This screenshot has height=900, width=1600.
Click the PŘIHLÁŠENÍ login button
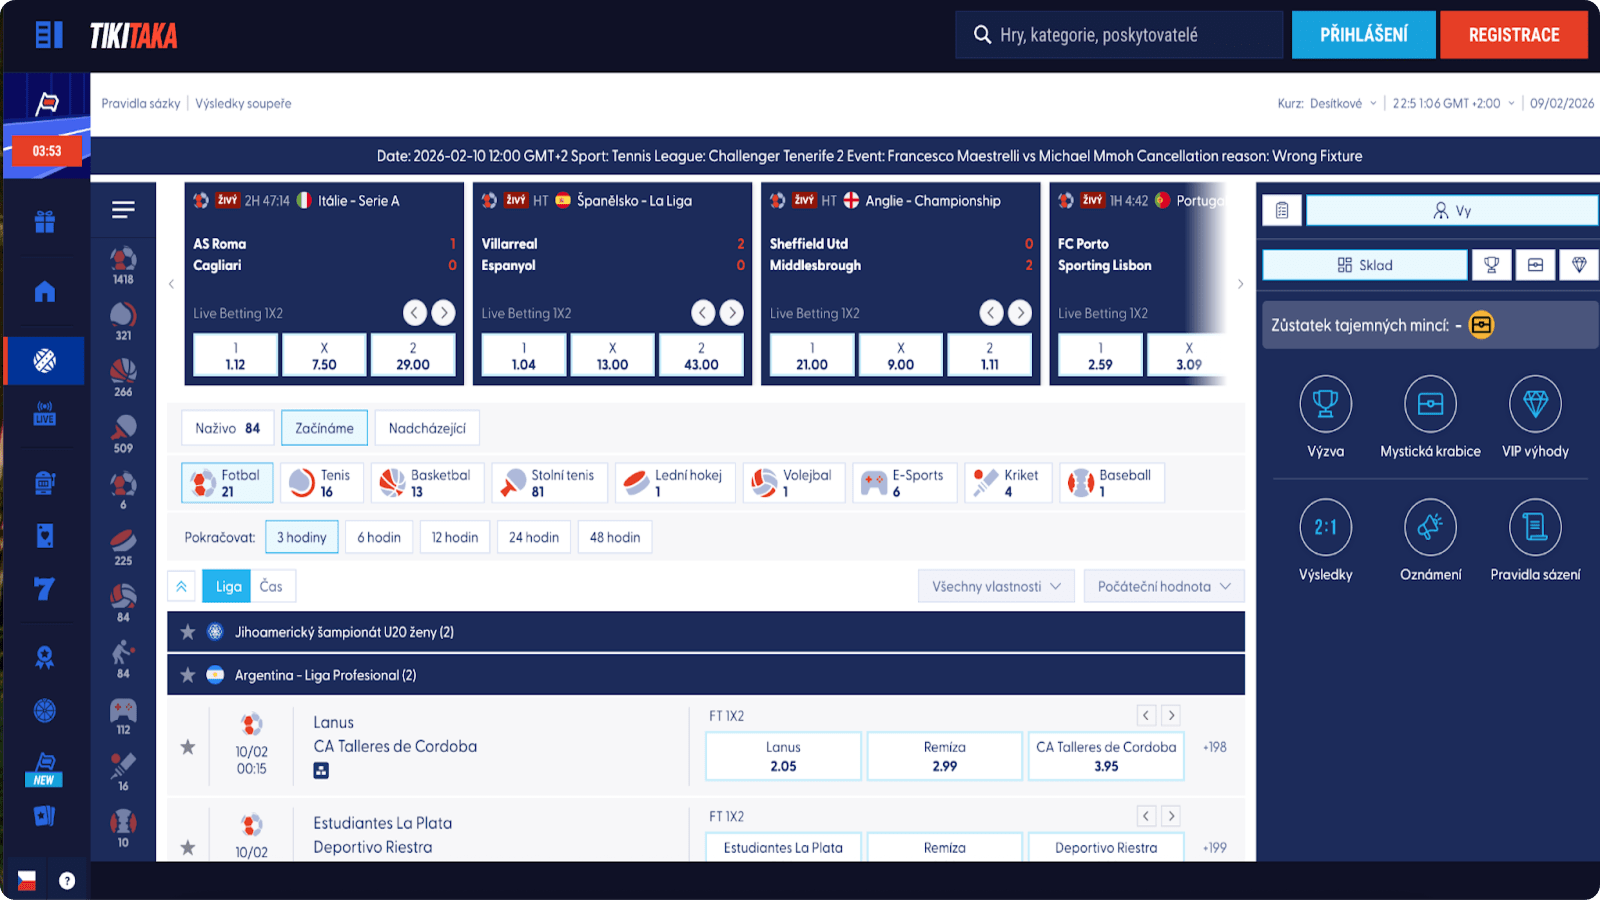1364,35
